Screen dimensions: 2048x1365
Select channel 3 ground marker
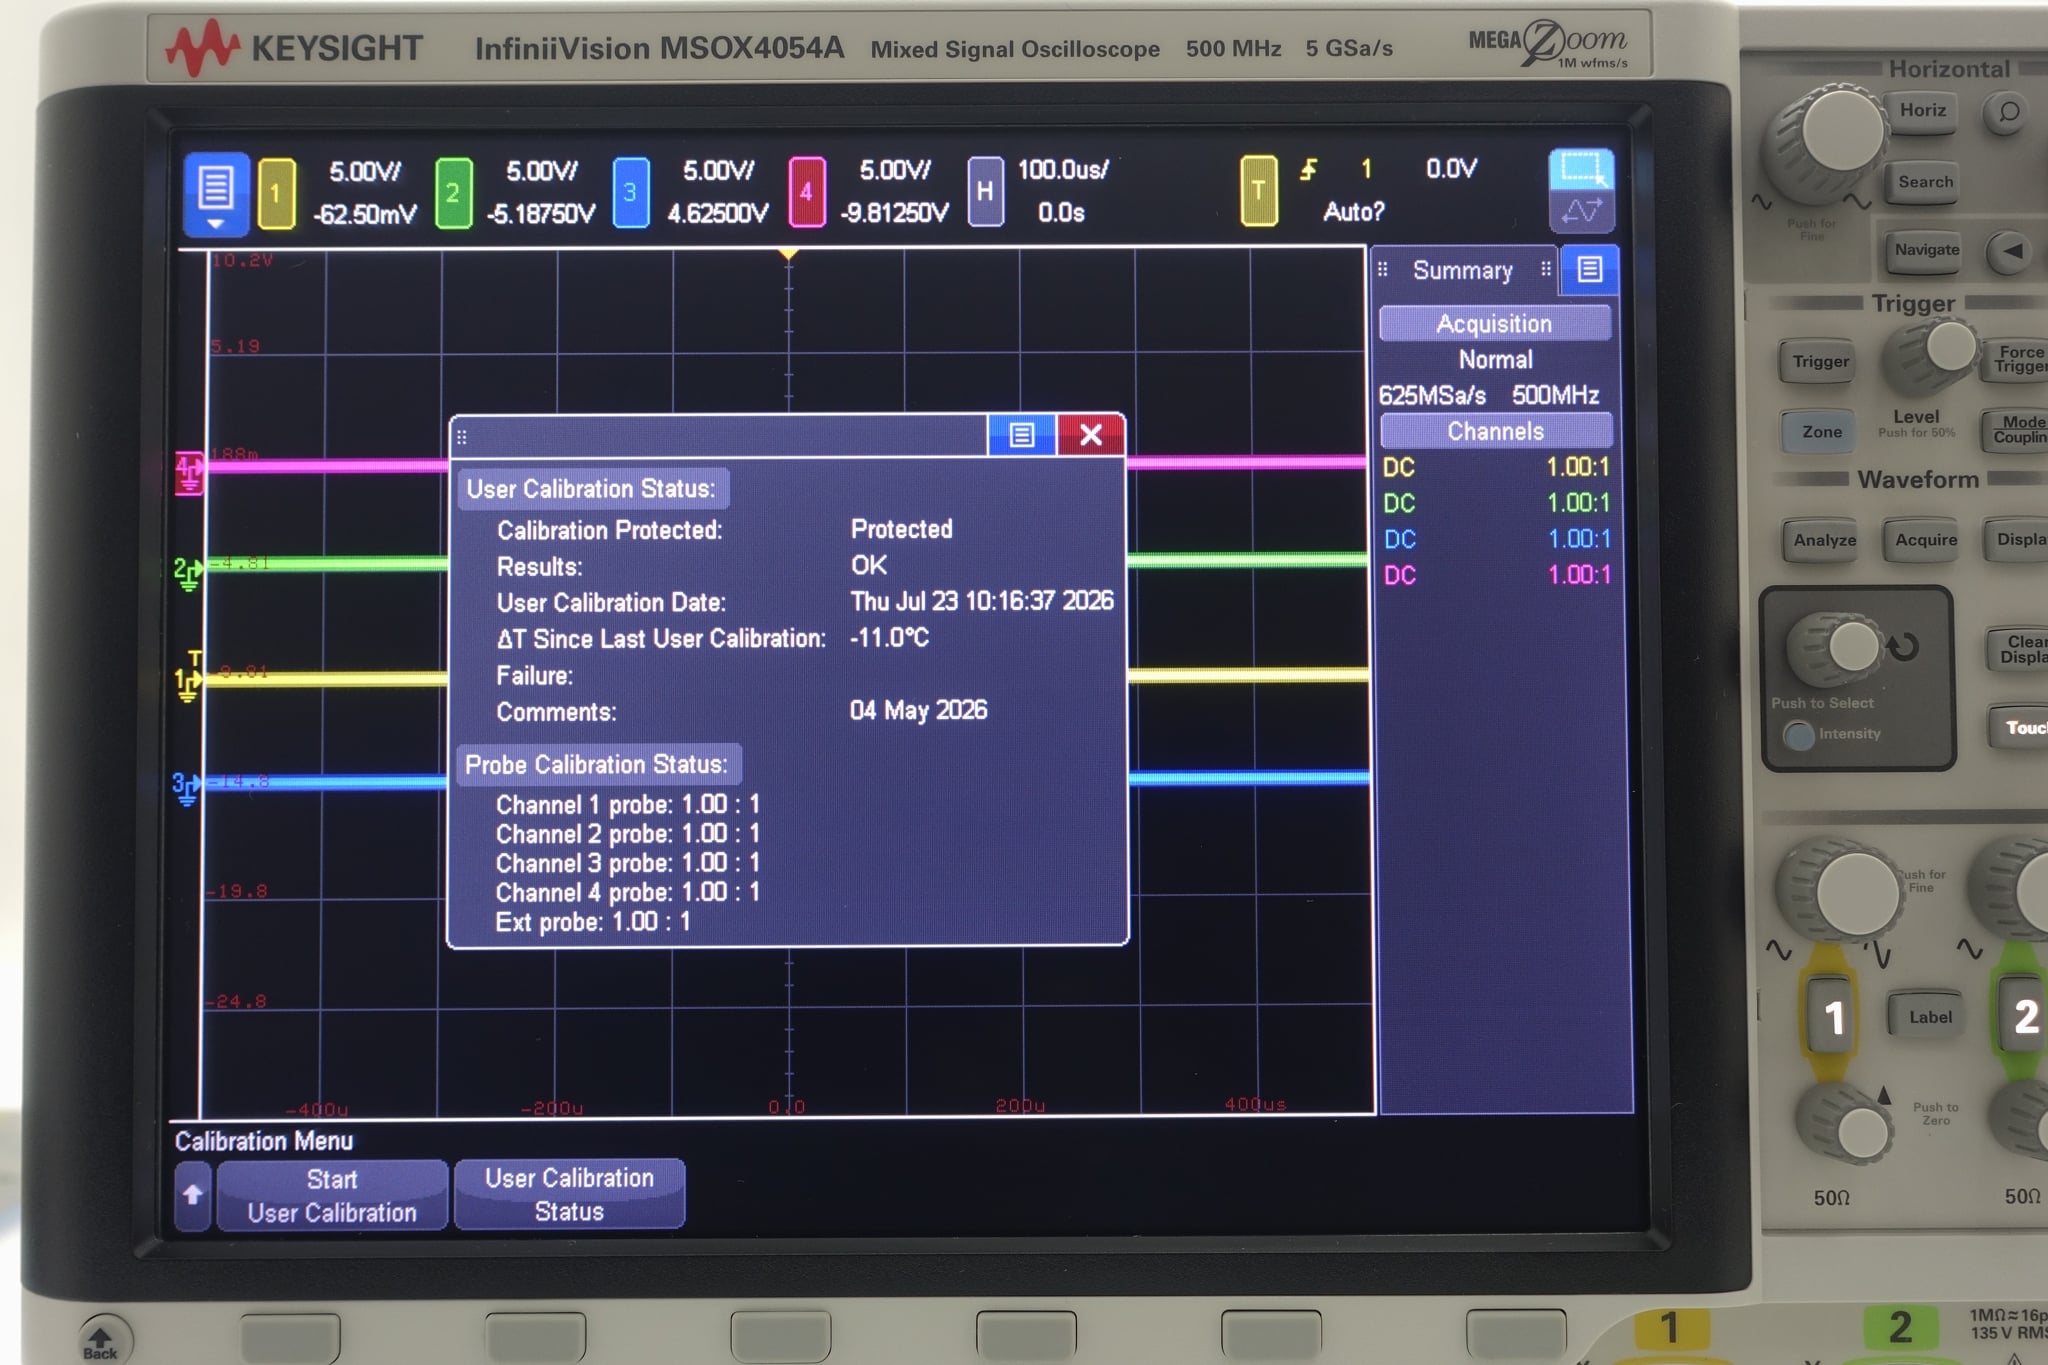186,788
